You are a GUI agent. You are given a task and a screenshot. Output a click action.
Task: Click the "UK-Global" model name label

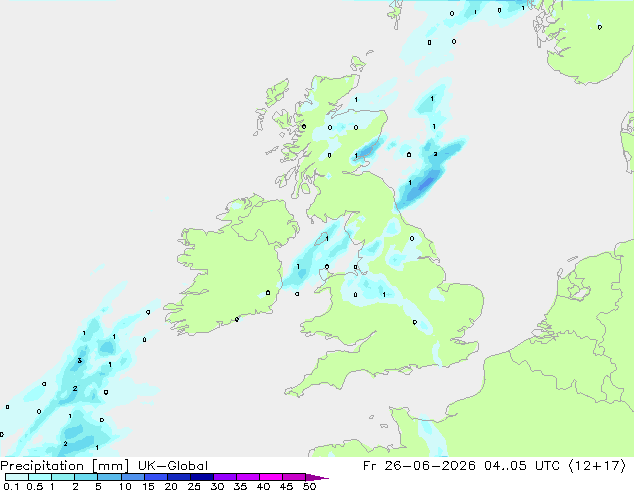pyautogui.click(x=173, y=466)
